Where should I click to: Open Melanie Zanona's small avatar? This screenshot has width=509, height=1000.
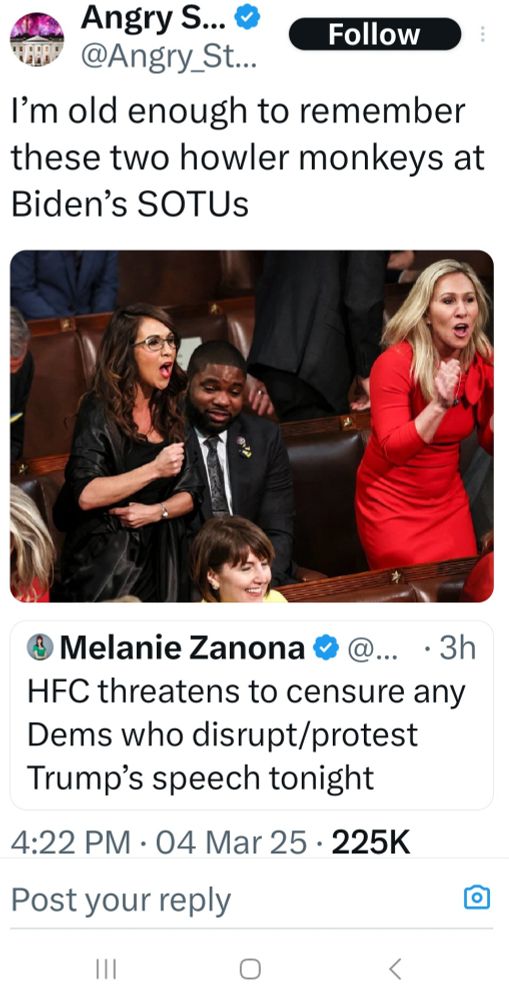[x=40, y=648]
